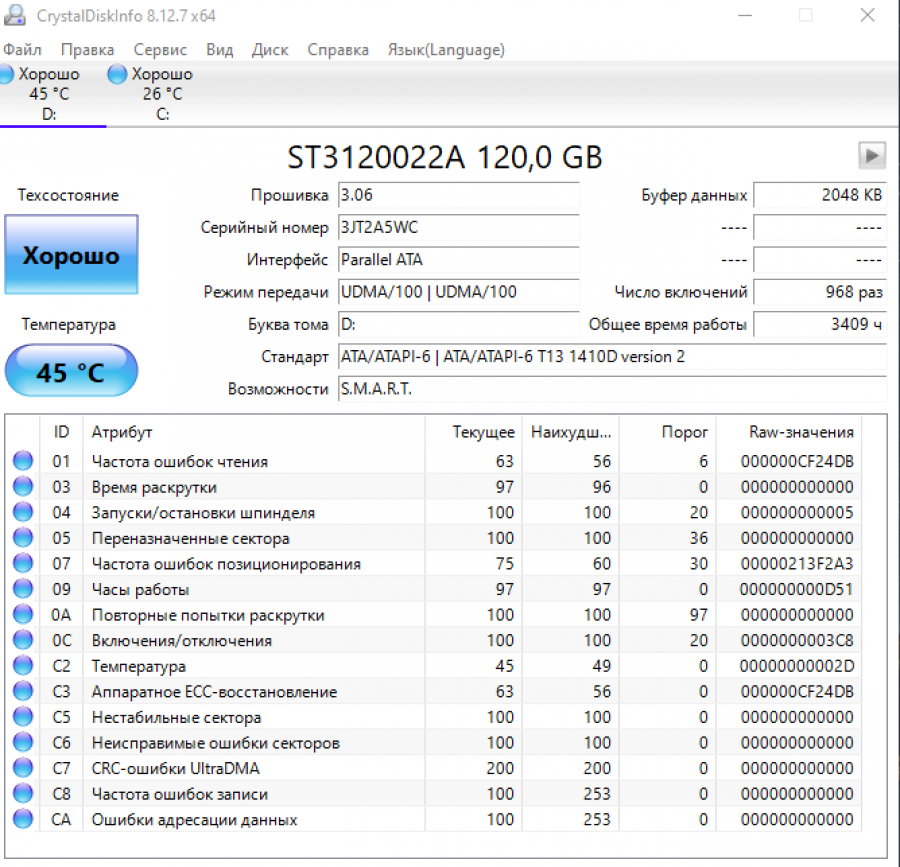
Task: Open the Язык(Language) menu
Action: [x=446, y=49]
